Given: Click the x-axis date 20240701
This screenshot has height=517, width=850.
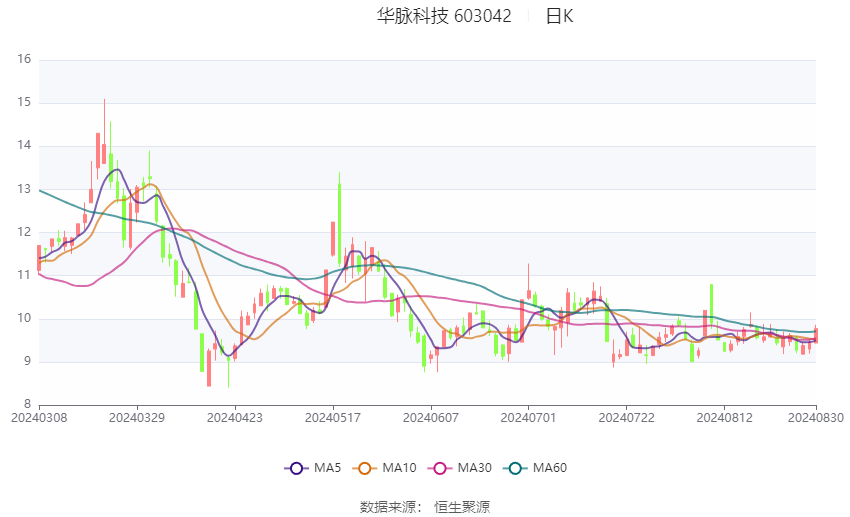Looking at the screenshot, I should pyautogui.click(x=529, y=418).
